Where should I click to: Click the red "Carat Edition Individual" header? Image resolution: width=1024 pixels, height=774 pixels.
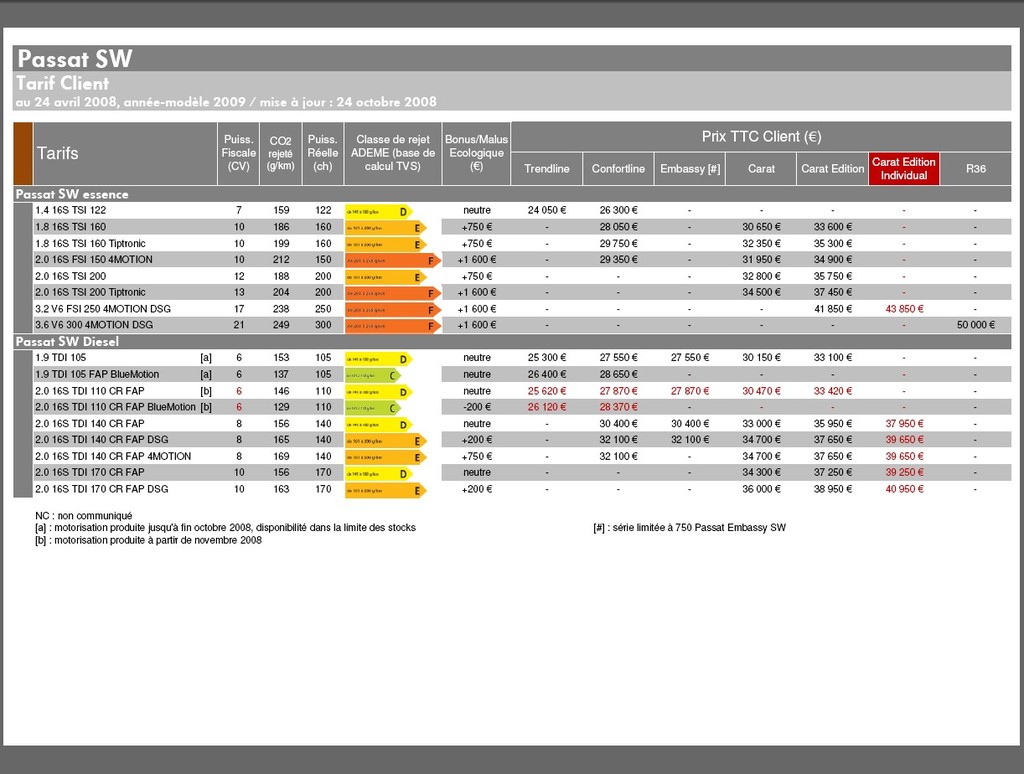(904, 169)
